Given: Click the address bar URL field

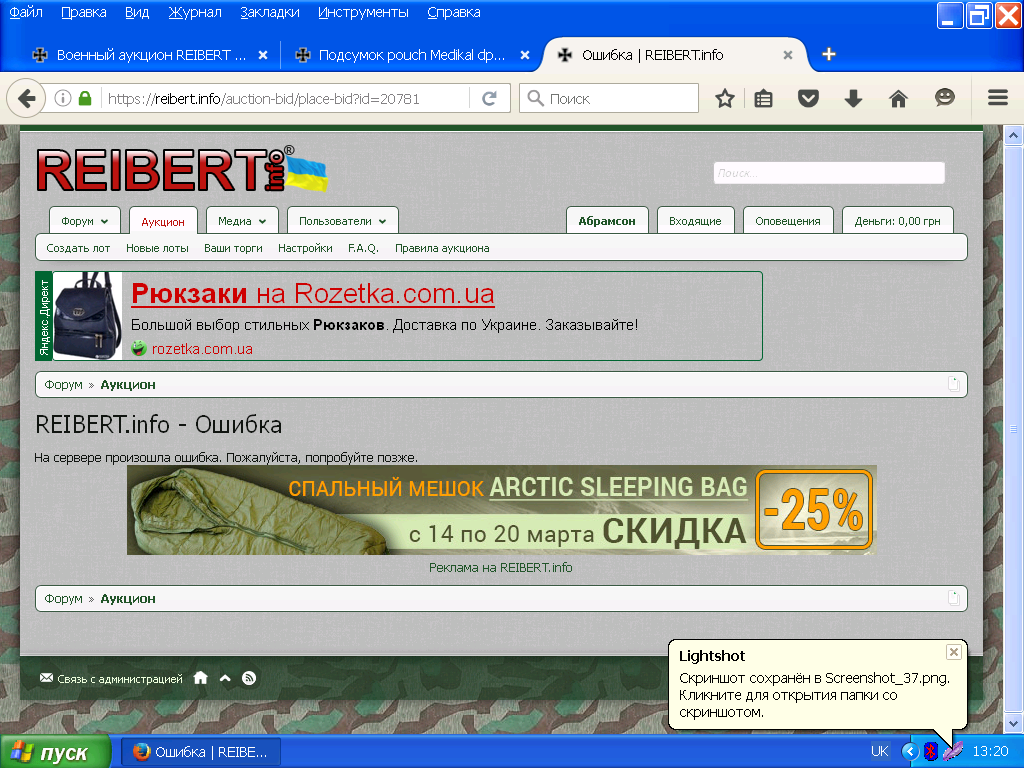Looking at the screenshot, I should coord(286,99).
